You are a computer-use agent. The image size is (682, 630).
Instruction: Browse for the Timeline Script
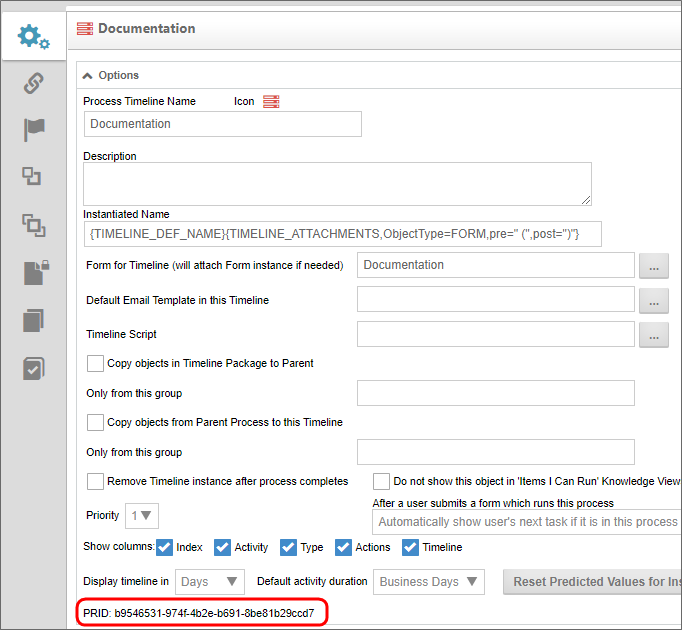(653, 335)
